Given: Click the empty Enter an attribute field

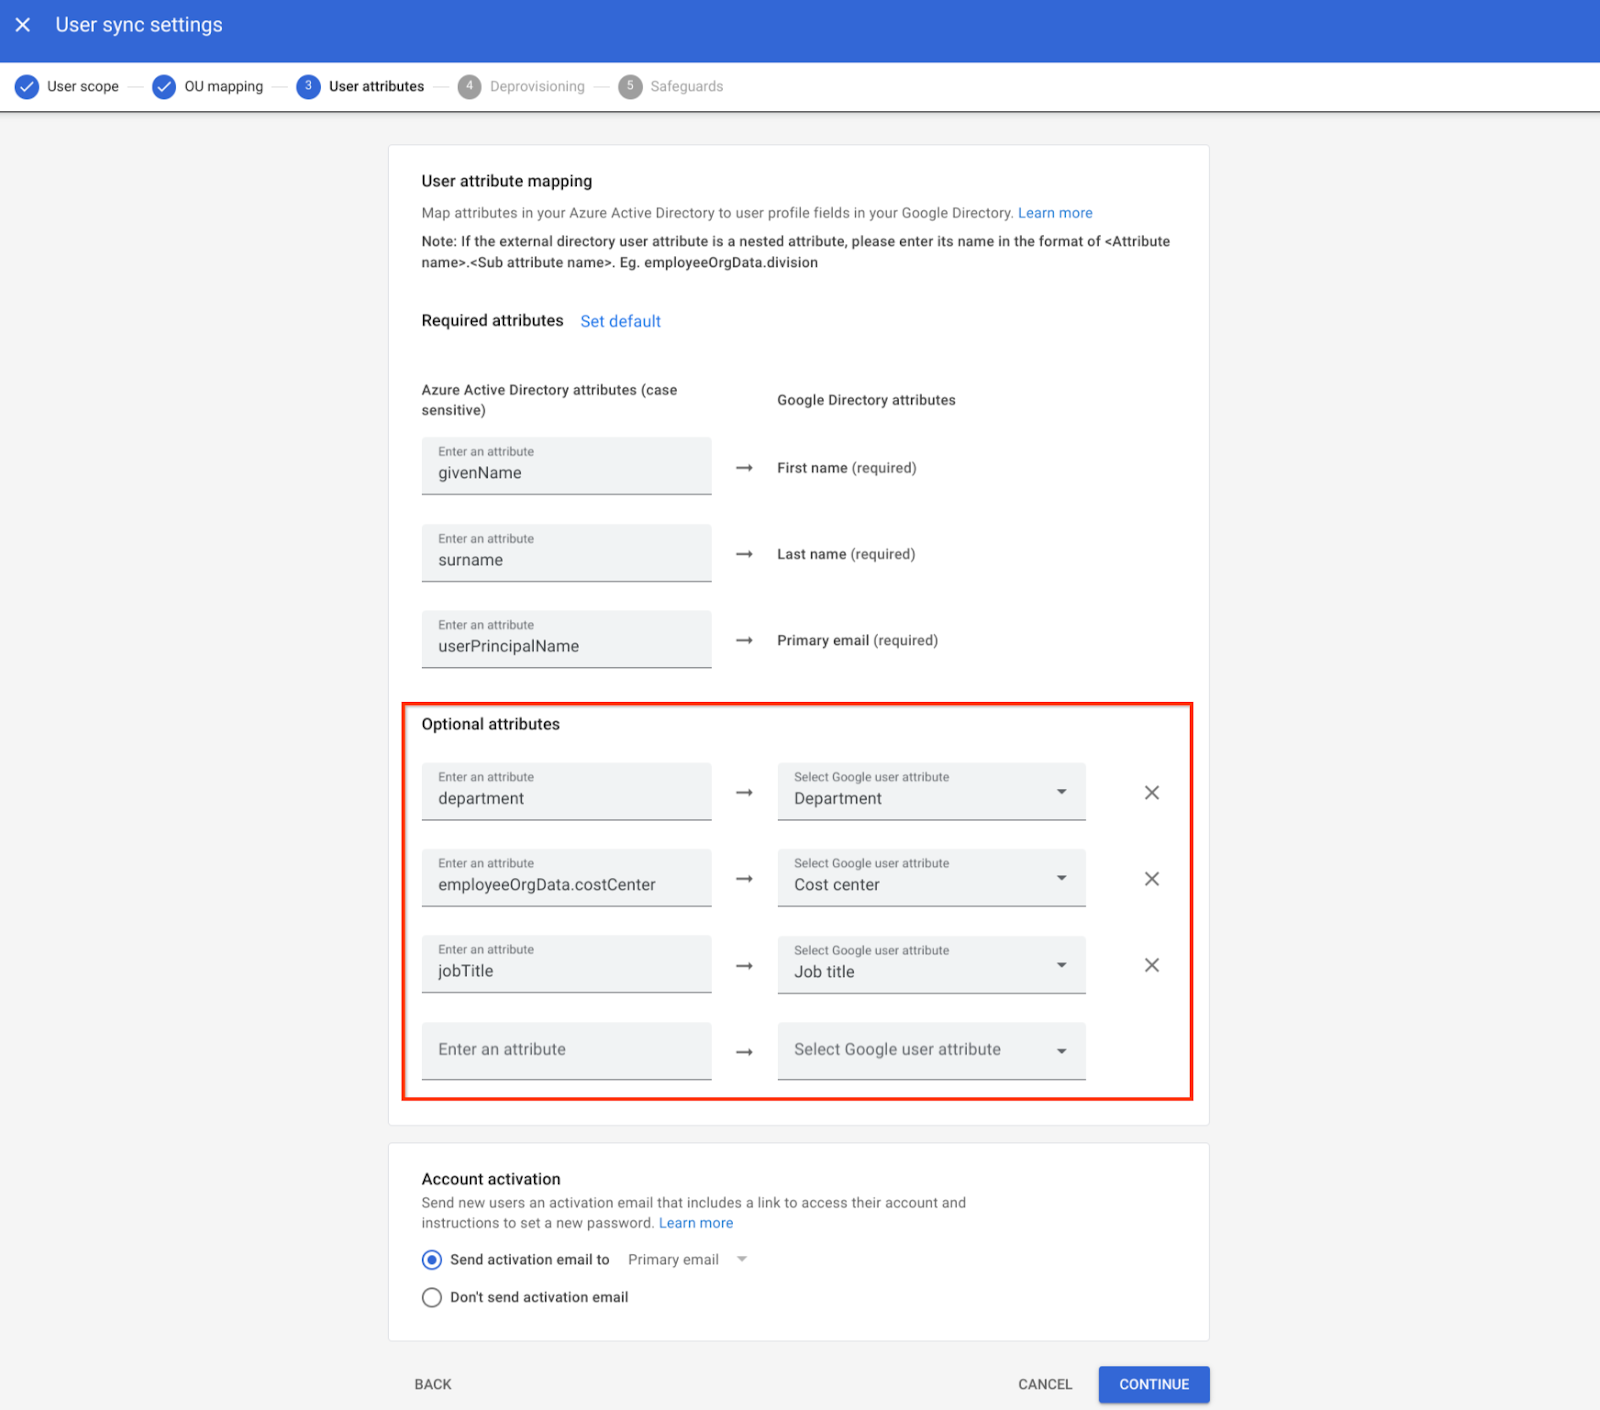Looking at the screenshot, I should coord(566,1050).
